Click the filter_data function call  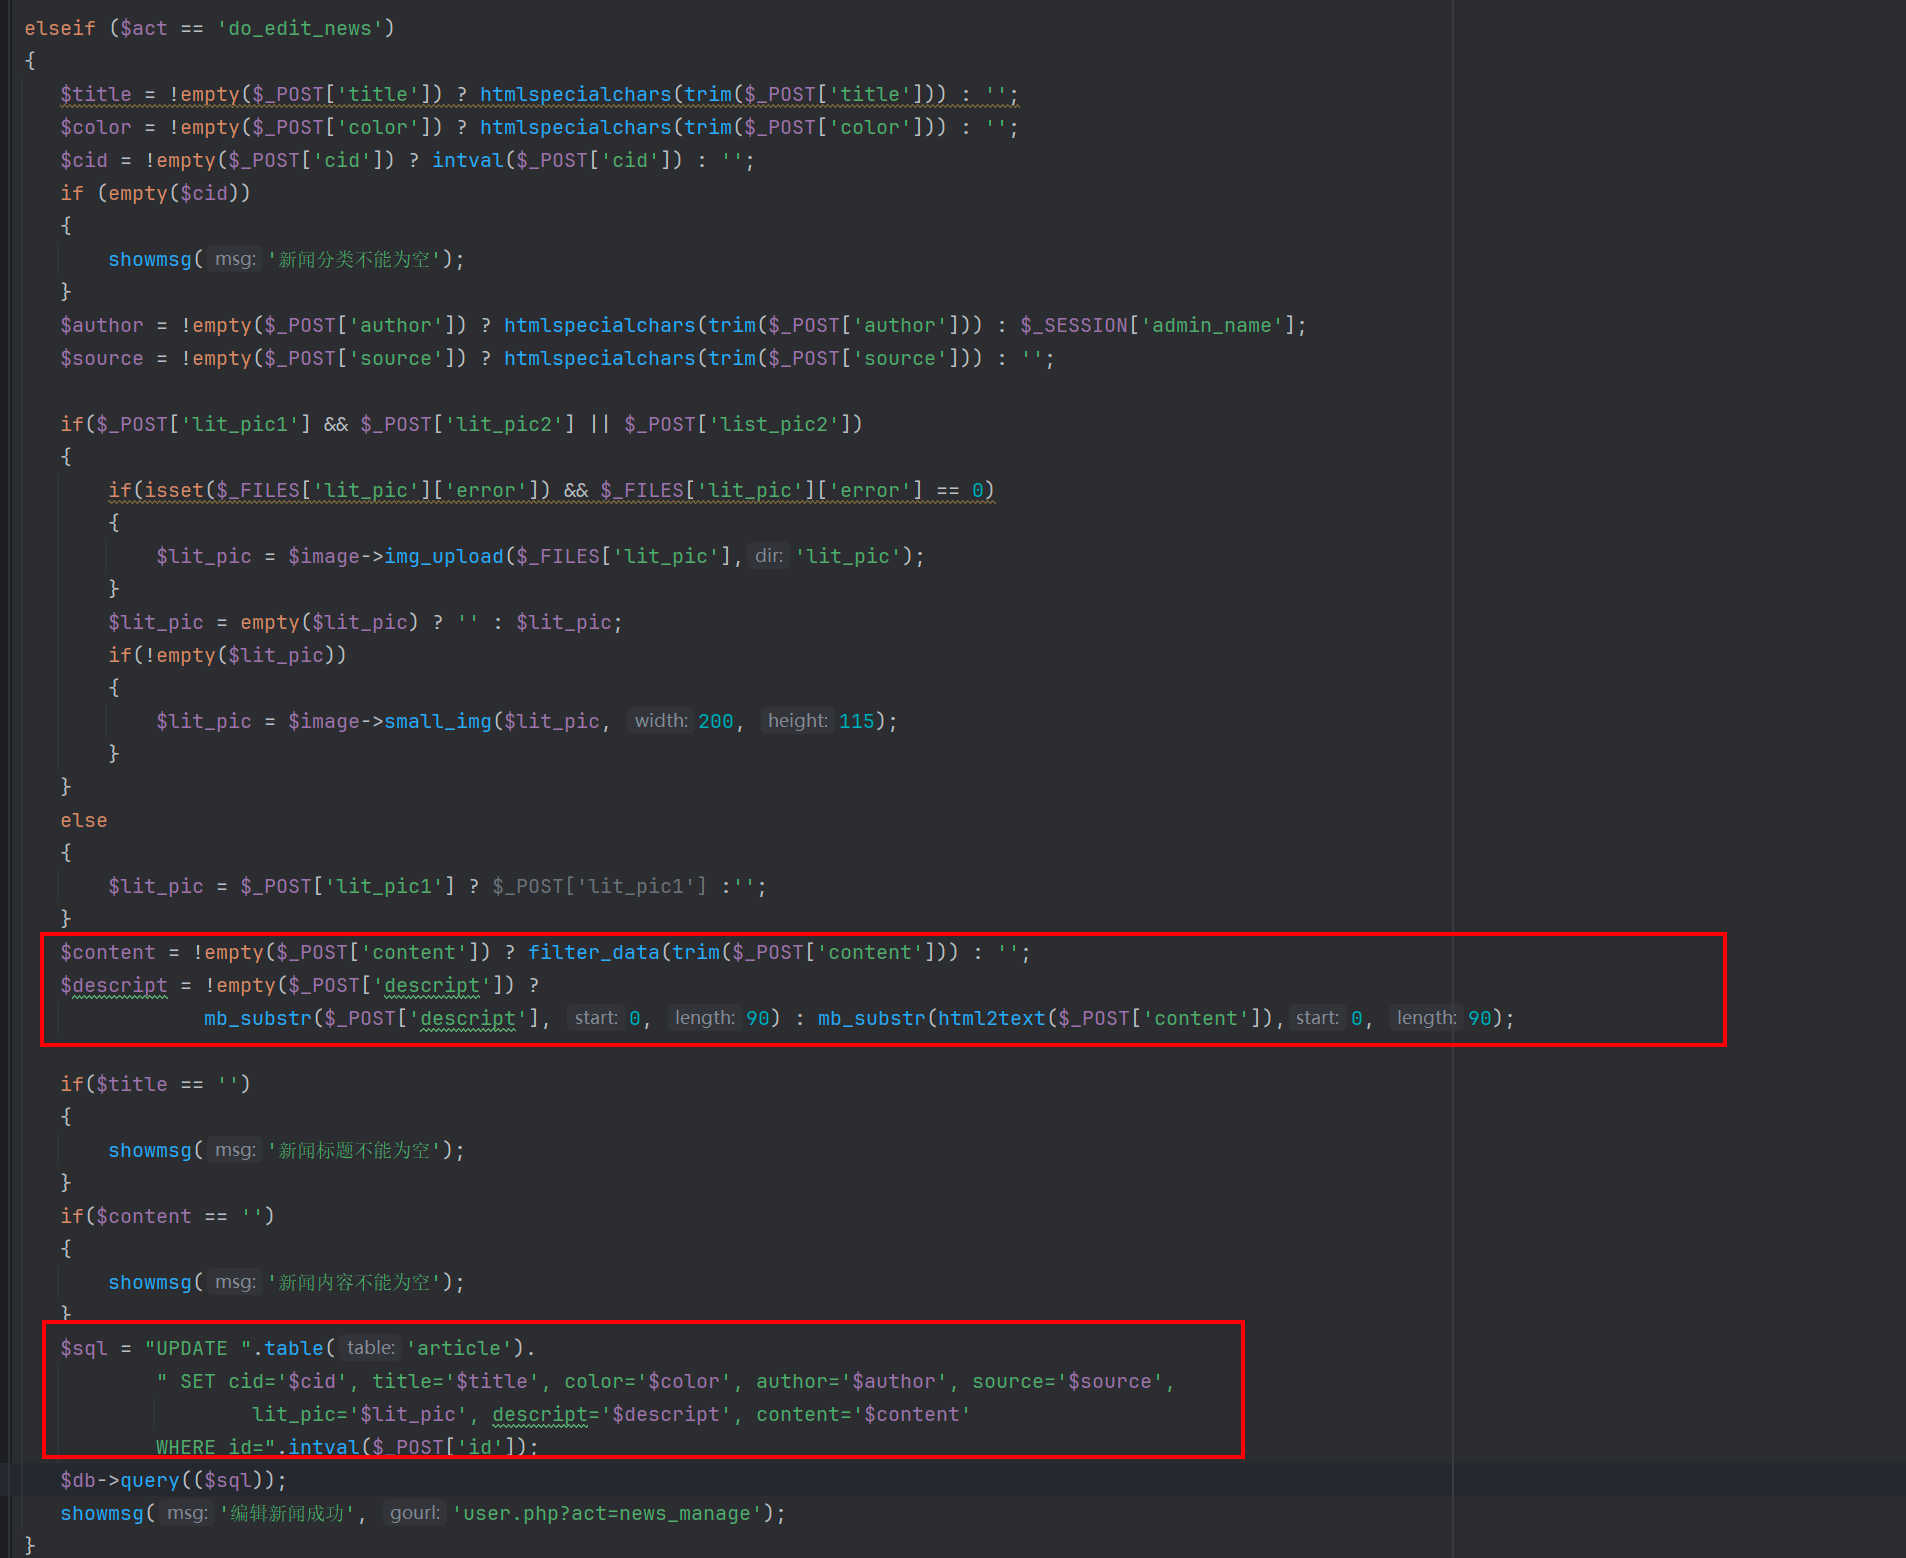click(x=594, y=952)
